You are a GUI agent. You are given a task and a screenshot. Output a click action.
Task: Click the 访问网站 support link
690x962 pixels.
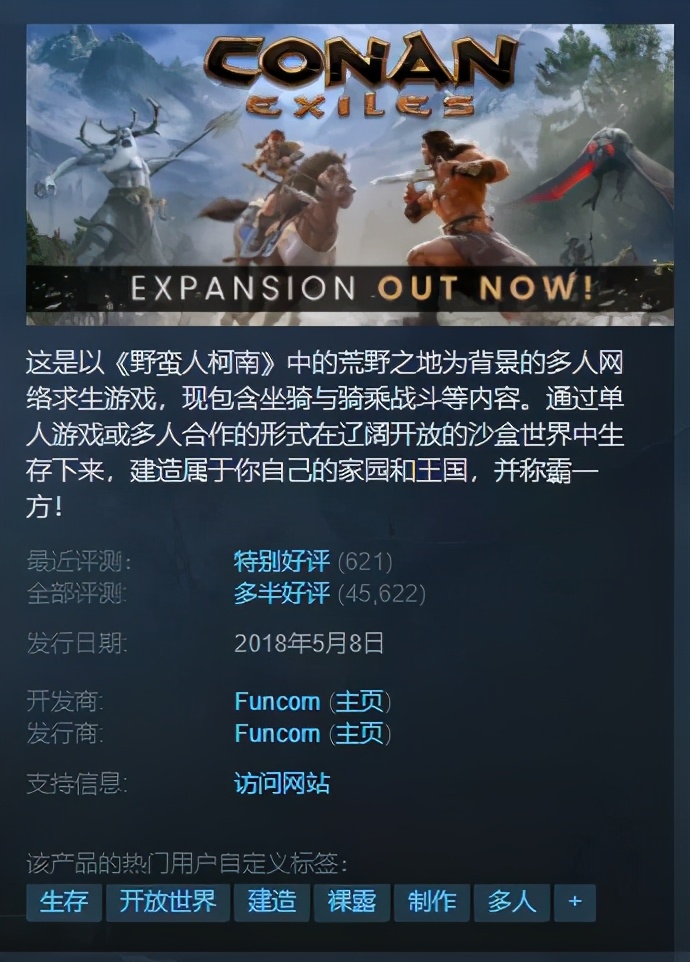coord(282,783)
